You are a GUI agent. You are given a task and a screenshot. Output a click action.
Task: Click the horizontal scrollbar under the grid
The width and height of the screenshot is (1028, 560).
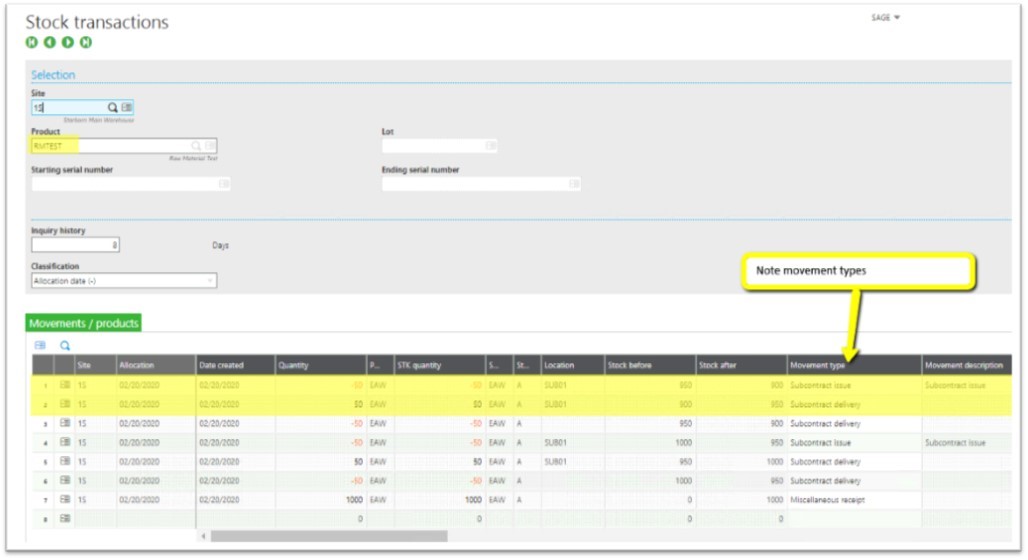328,536
